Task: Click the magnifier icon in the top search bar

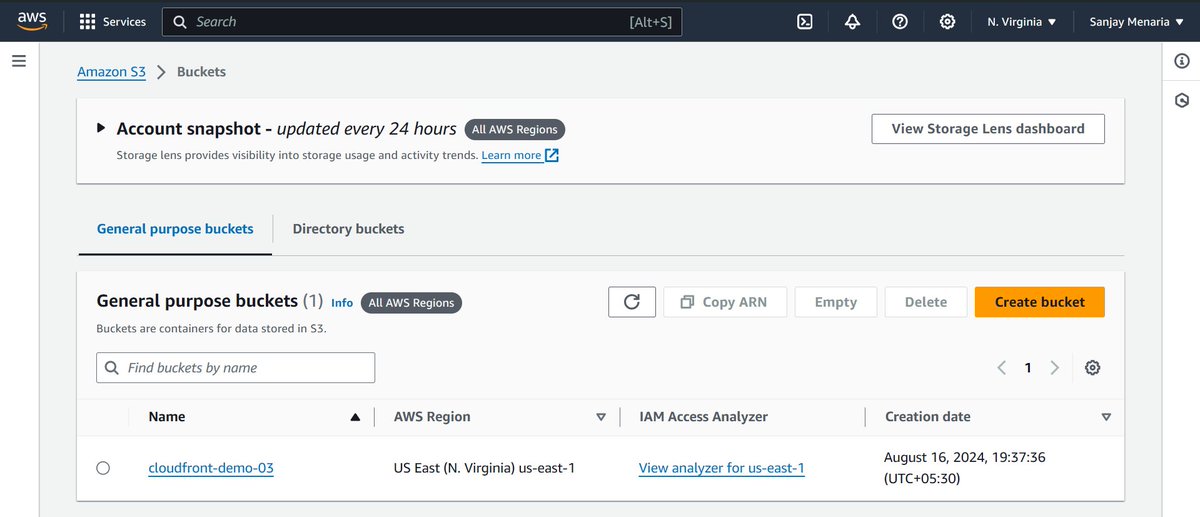Action: [x=180, y=22]
